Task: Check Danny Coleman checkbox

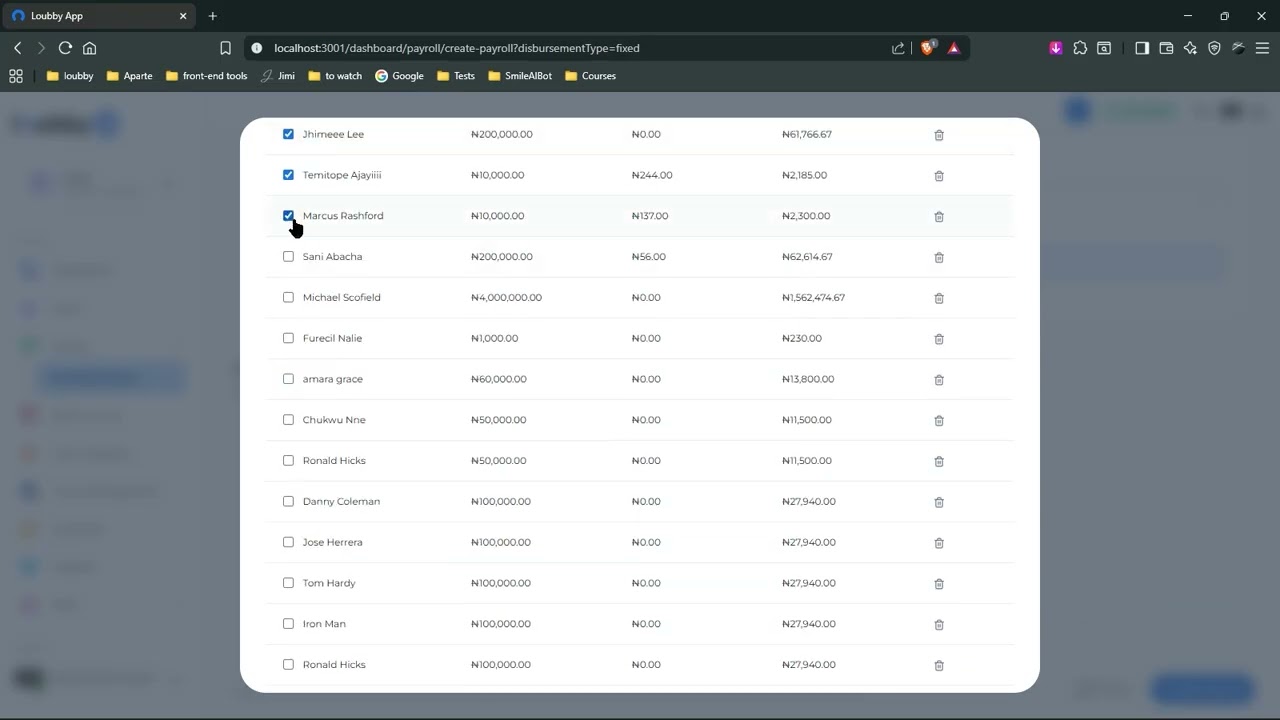Action: click(288, 501)
